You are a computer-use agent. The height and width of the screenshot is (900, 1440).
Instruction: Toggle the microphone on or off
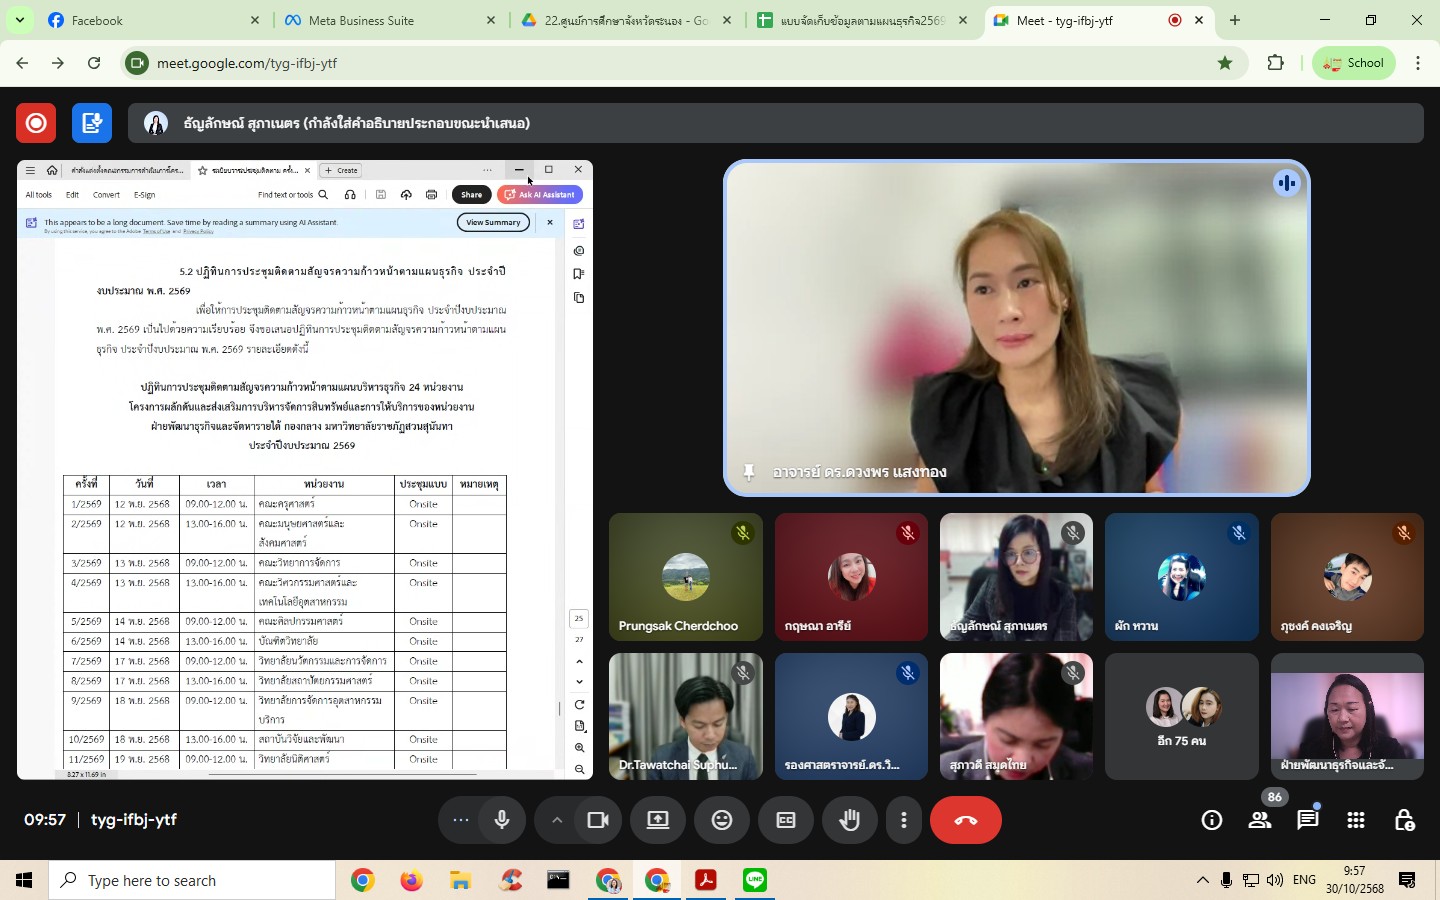pos(502,820)
